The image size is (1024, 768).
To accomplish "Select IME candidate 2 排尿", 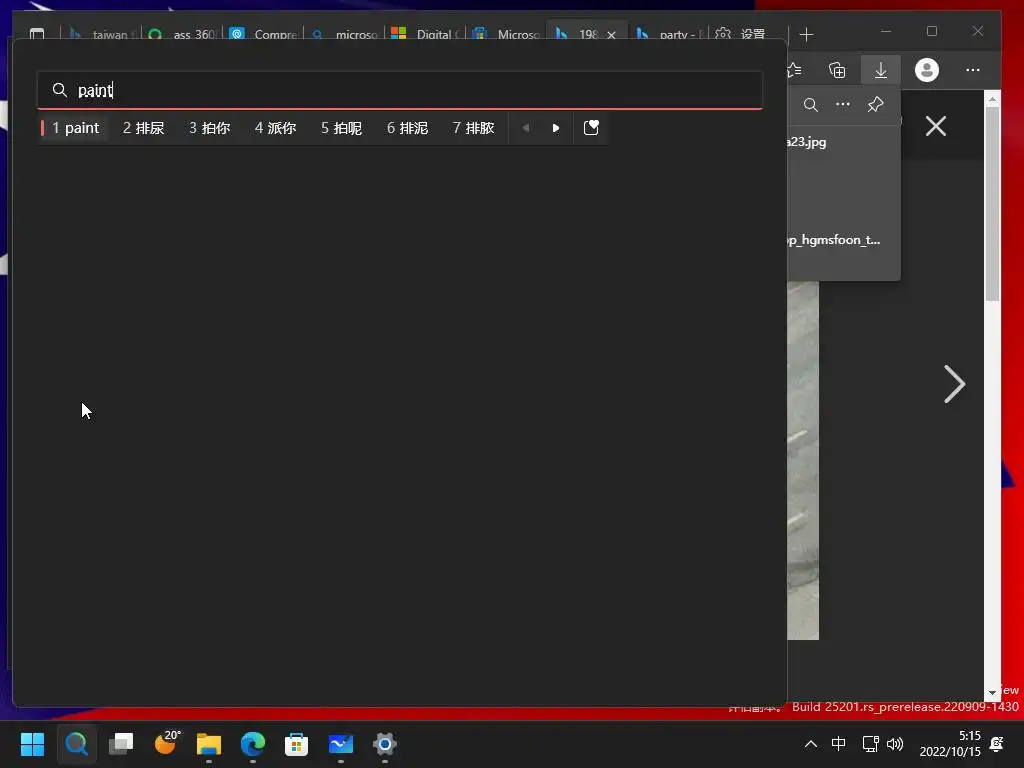I will (144, 128).
